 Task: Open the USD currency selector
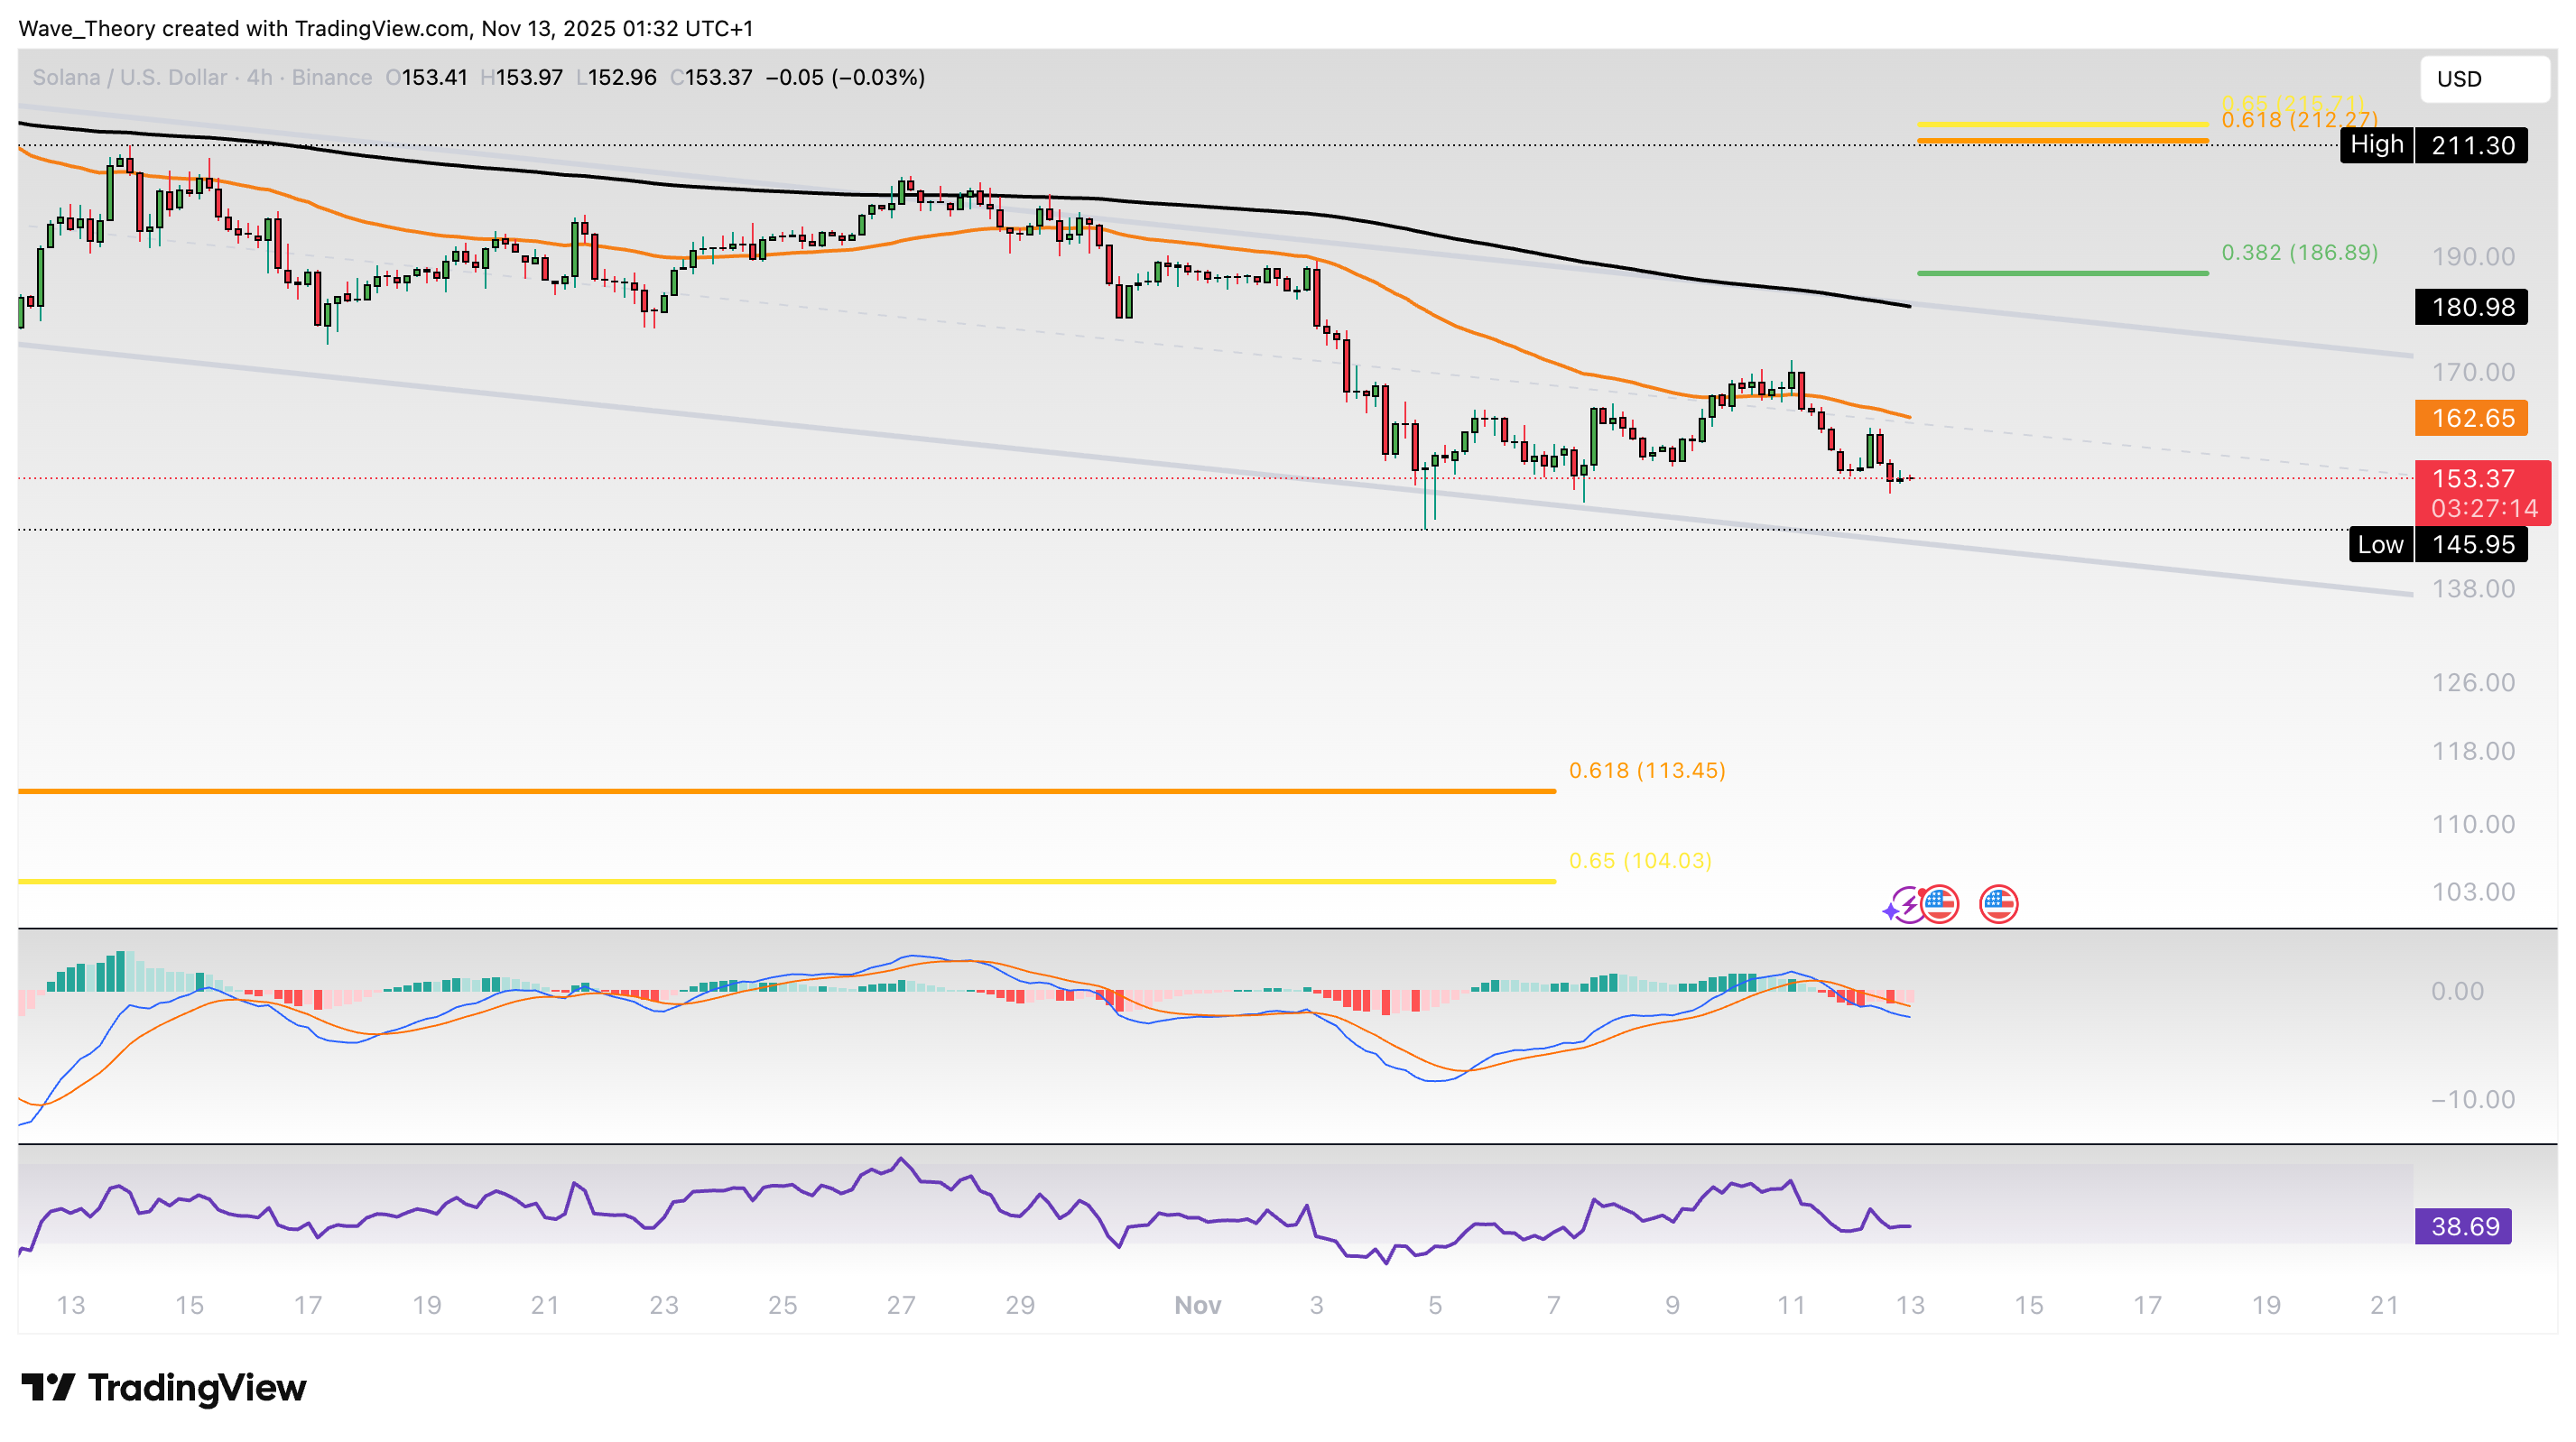click(2483, 79)
